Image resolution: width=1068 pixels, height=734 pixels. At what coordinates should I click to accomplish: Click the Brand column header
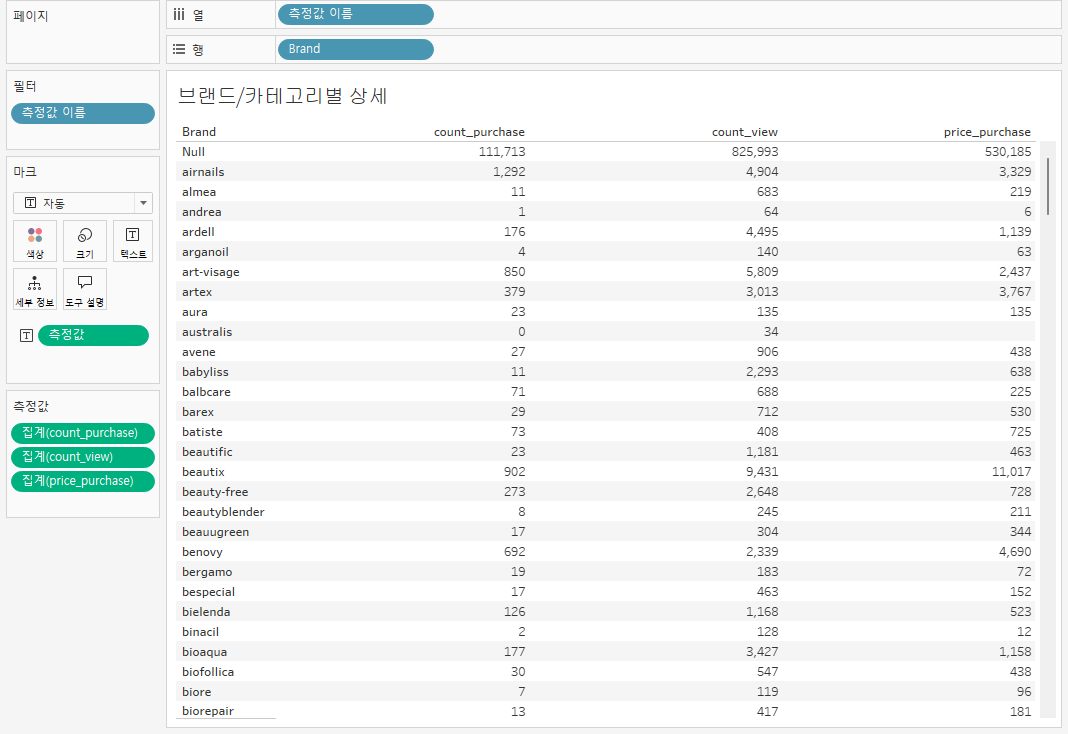(x=199, y=132)
